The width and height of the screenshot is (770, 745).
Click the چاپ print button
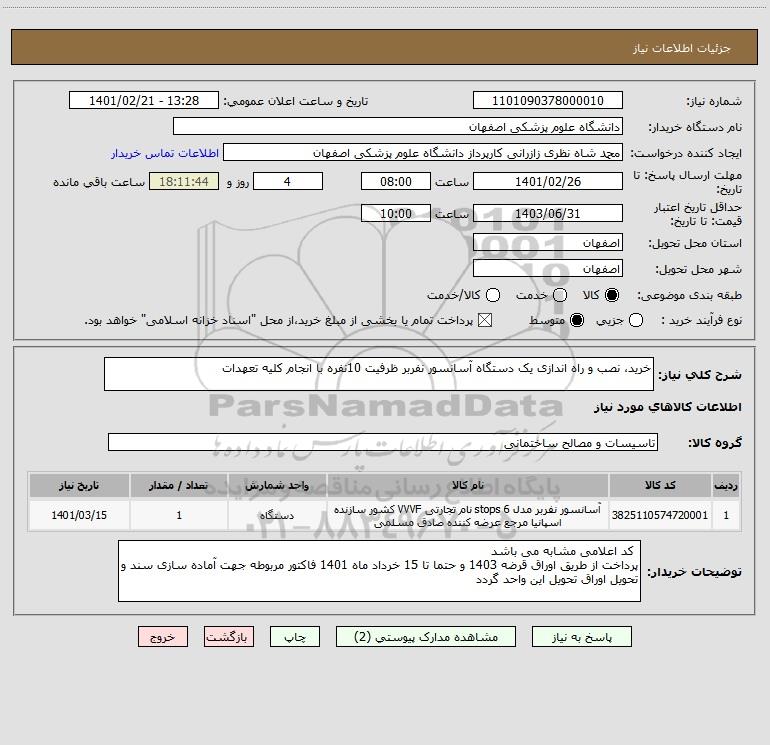coord(295,637)
